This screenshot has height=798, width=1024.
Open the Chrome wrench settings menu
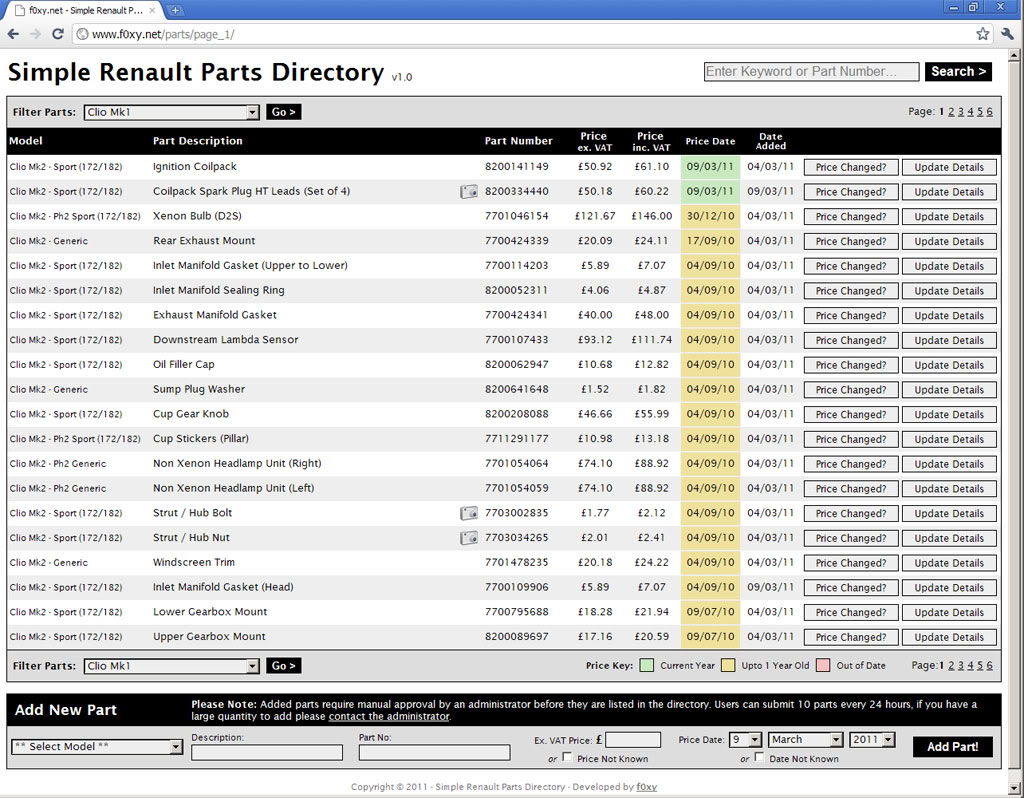tap(1006, 34)
